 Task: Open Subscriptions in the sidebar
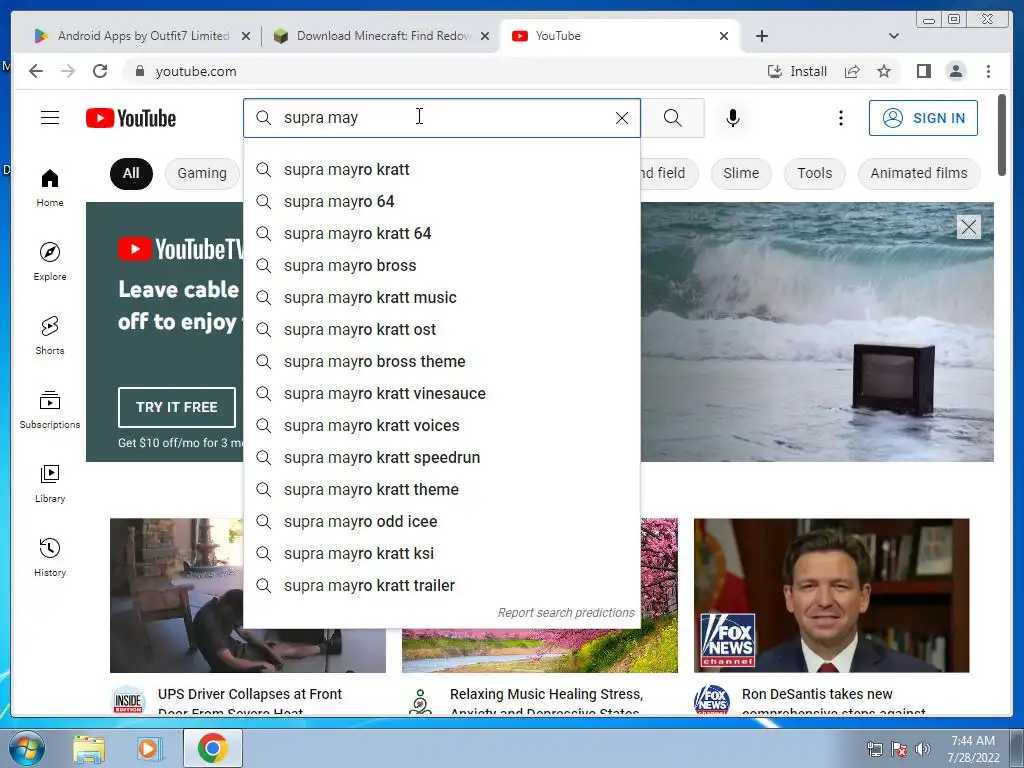coord(50,409)
